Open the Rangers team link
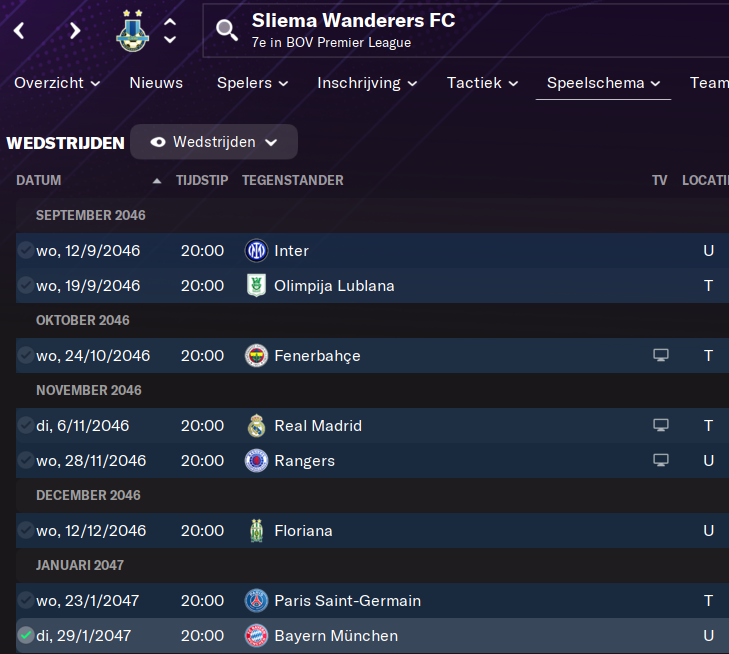The height and width of the screenshot is (654, 729). pos(304,461)
